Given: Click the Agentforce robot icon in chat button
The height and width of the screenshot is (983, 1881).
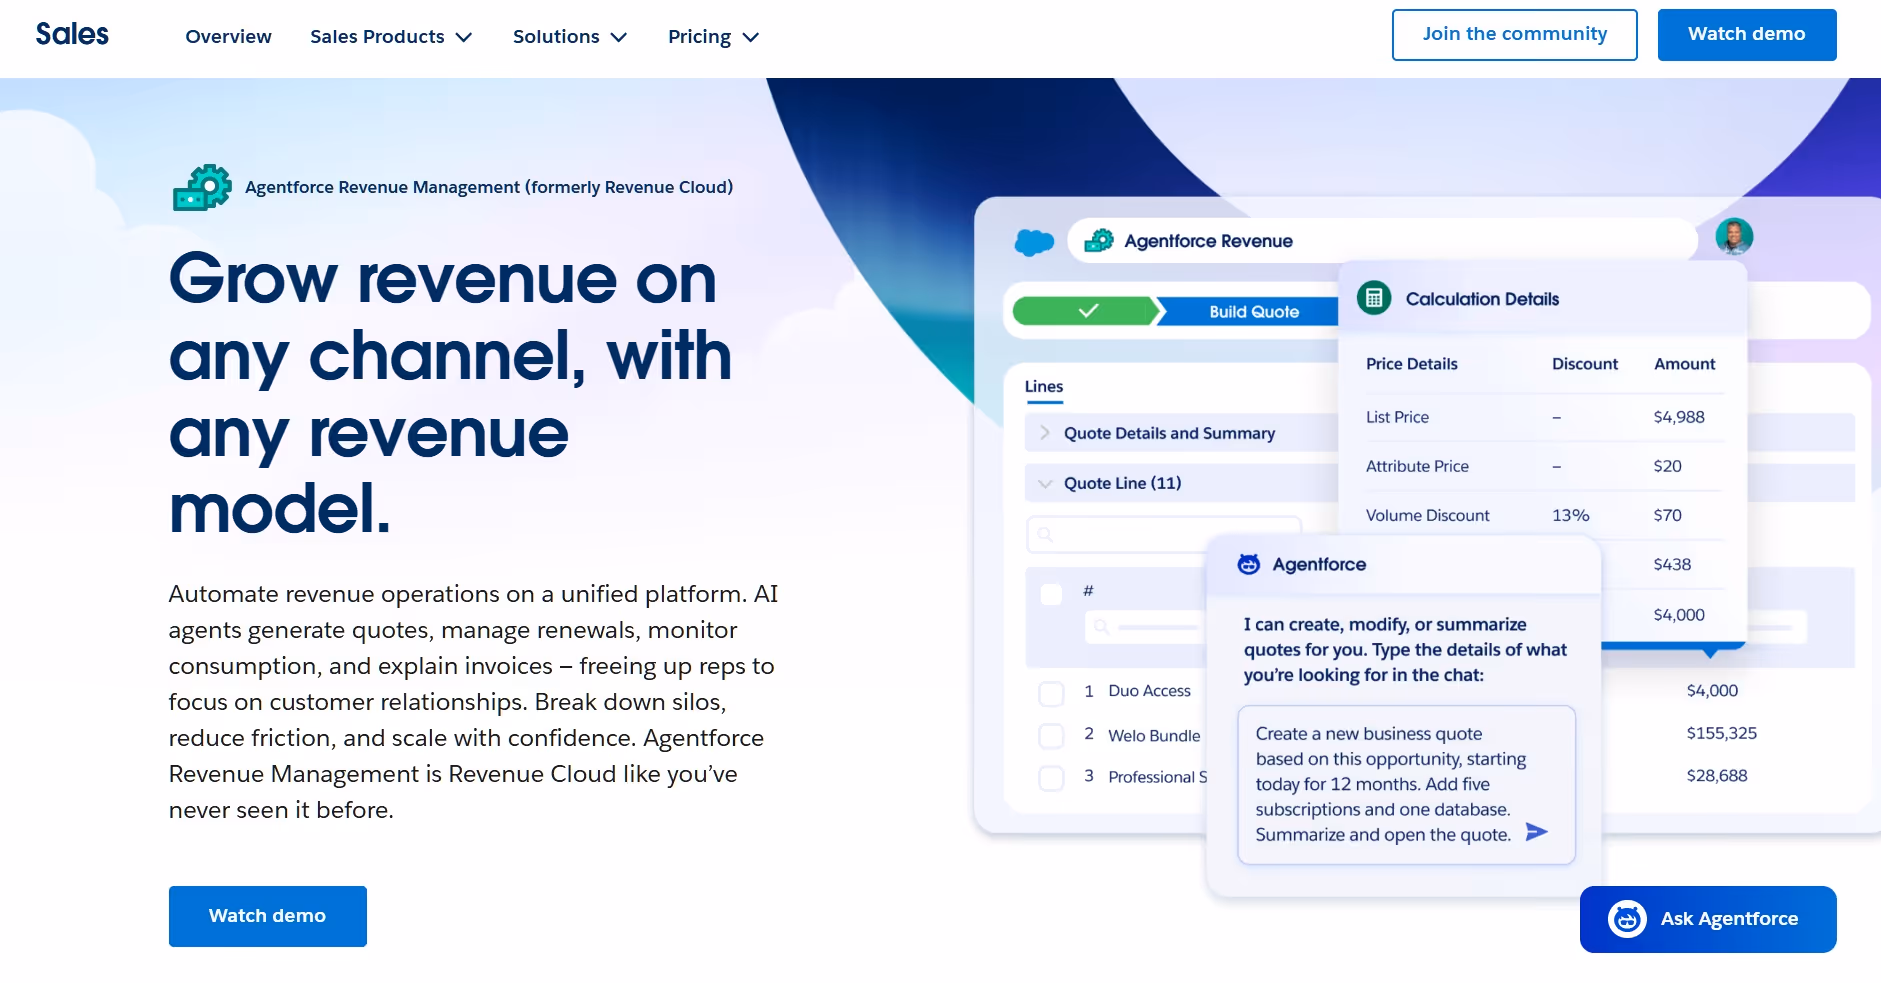Looking at the screenshot, I should 1627,919.
